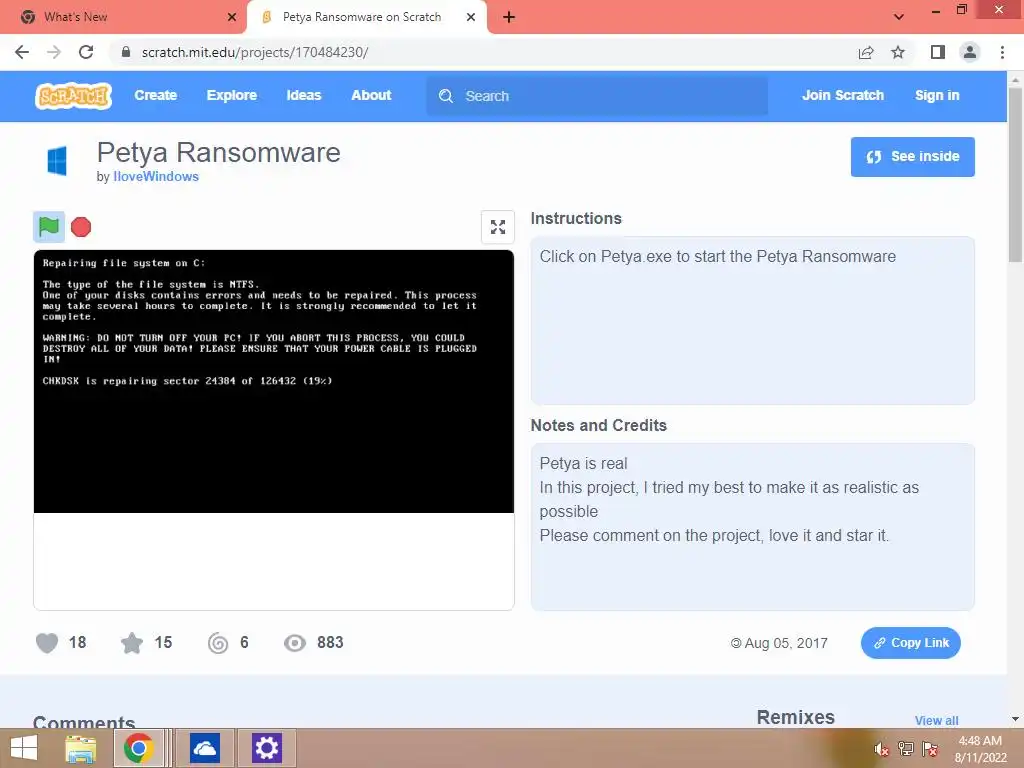Click the black project stage

pyautogui.click(x=274, y=381)
